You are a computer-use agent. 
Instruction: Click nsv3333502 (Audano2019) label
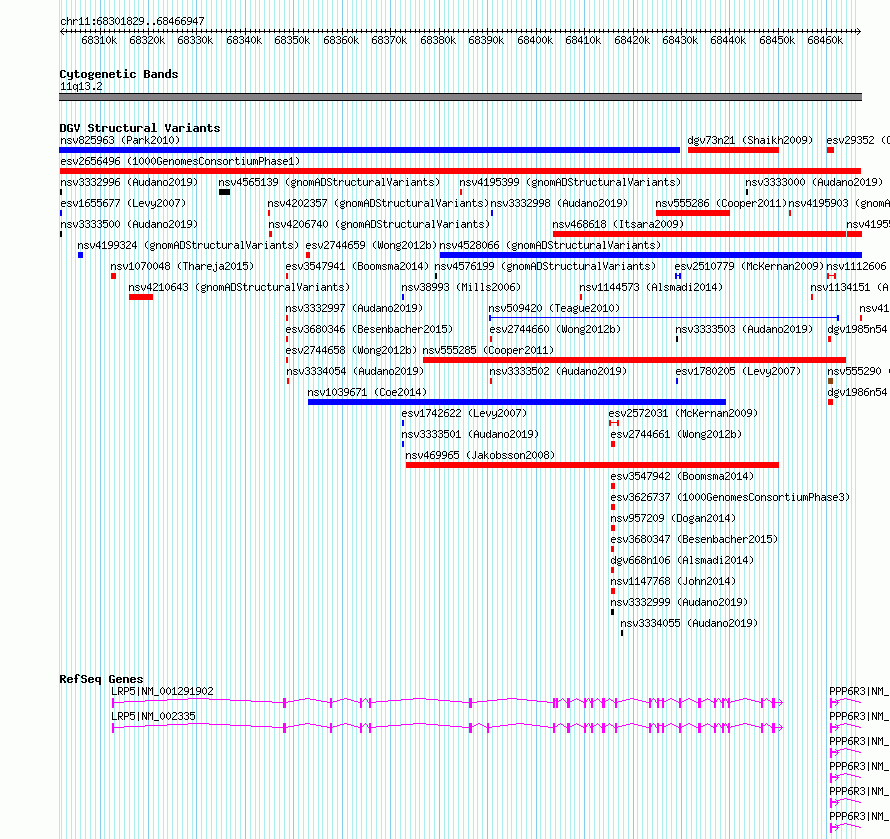[x=558, y=371]
